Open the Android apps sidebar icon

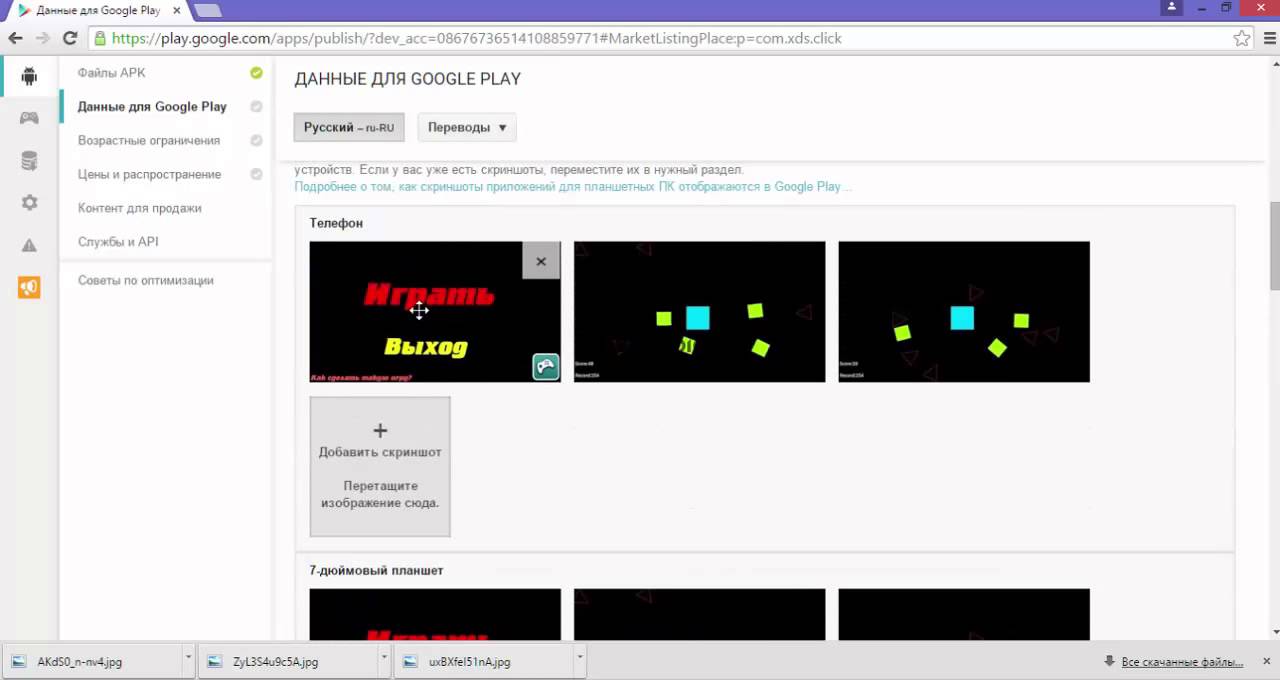pyautogui.click(x=29, y=76)
